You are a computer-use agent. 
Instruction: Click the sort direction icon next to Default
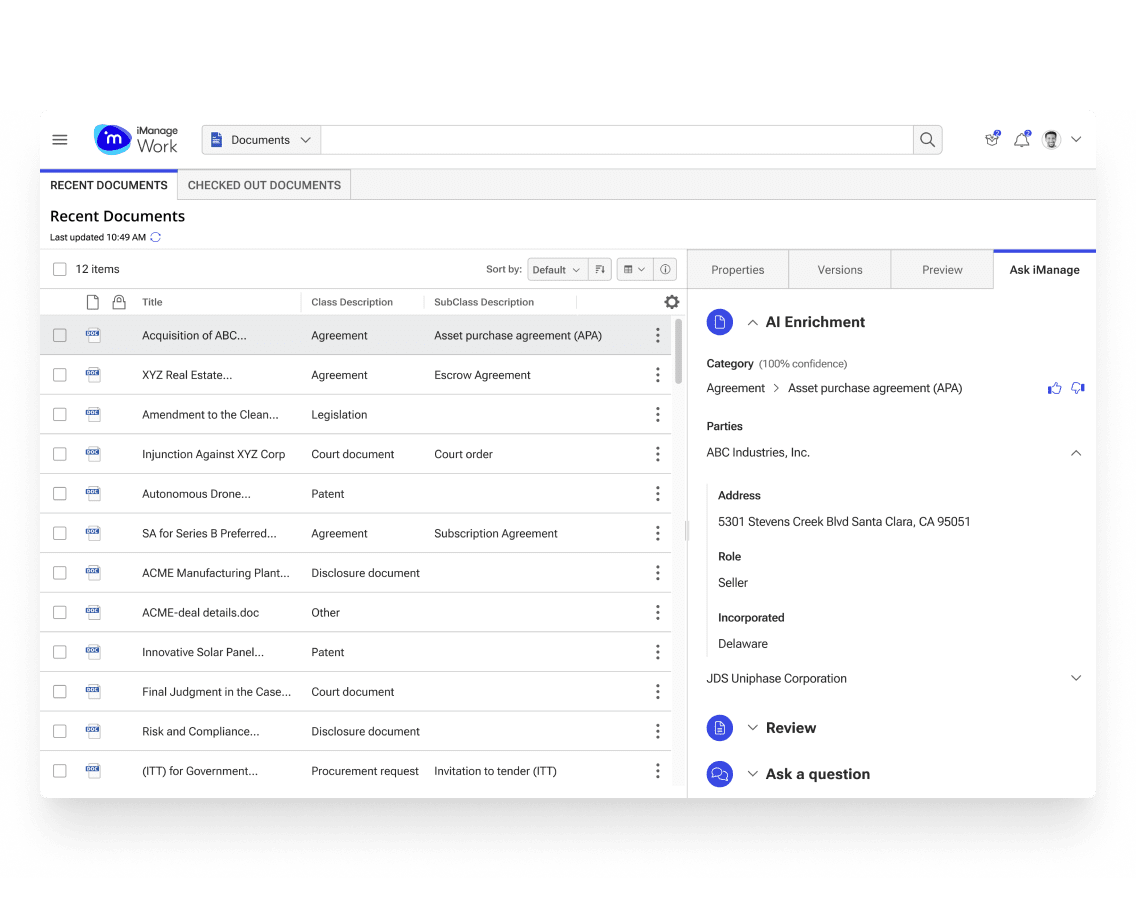coord(600,269)
